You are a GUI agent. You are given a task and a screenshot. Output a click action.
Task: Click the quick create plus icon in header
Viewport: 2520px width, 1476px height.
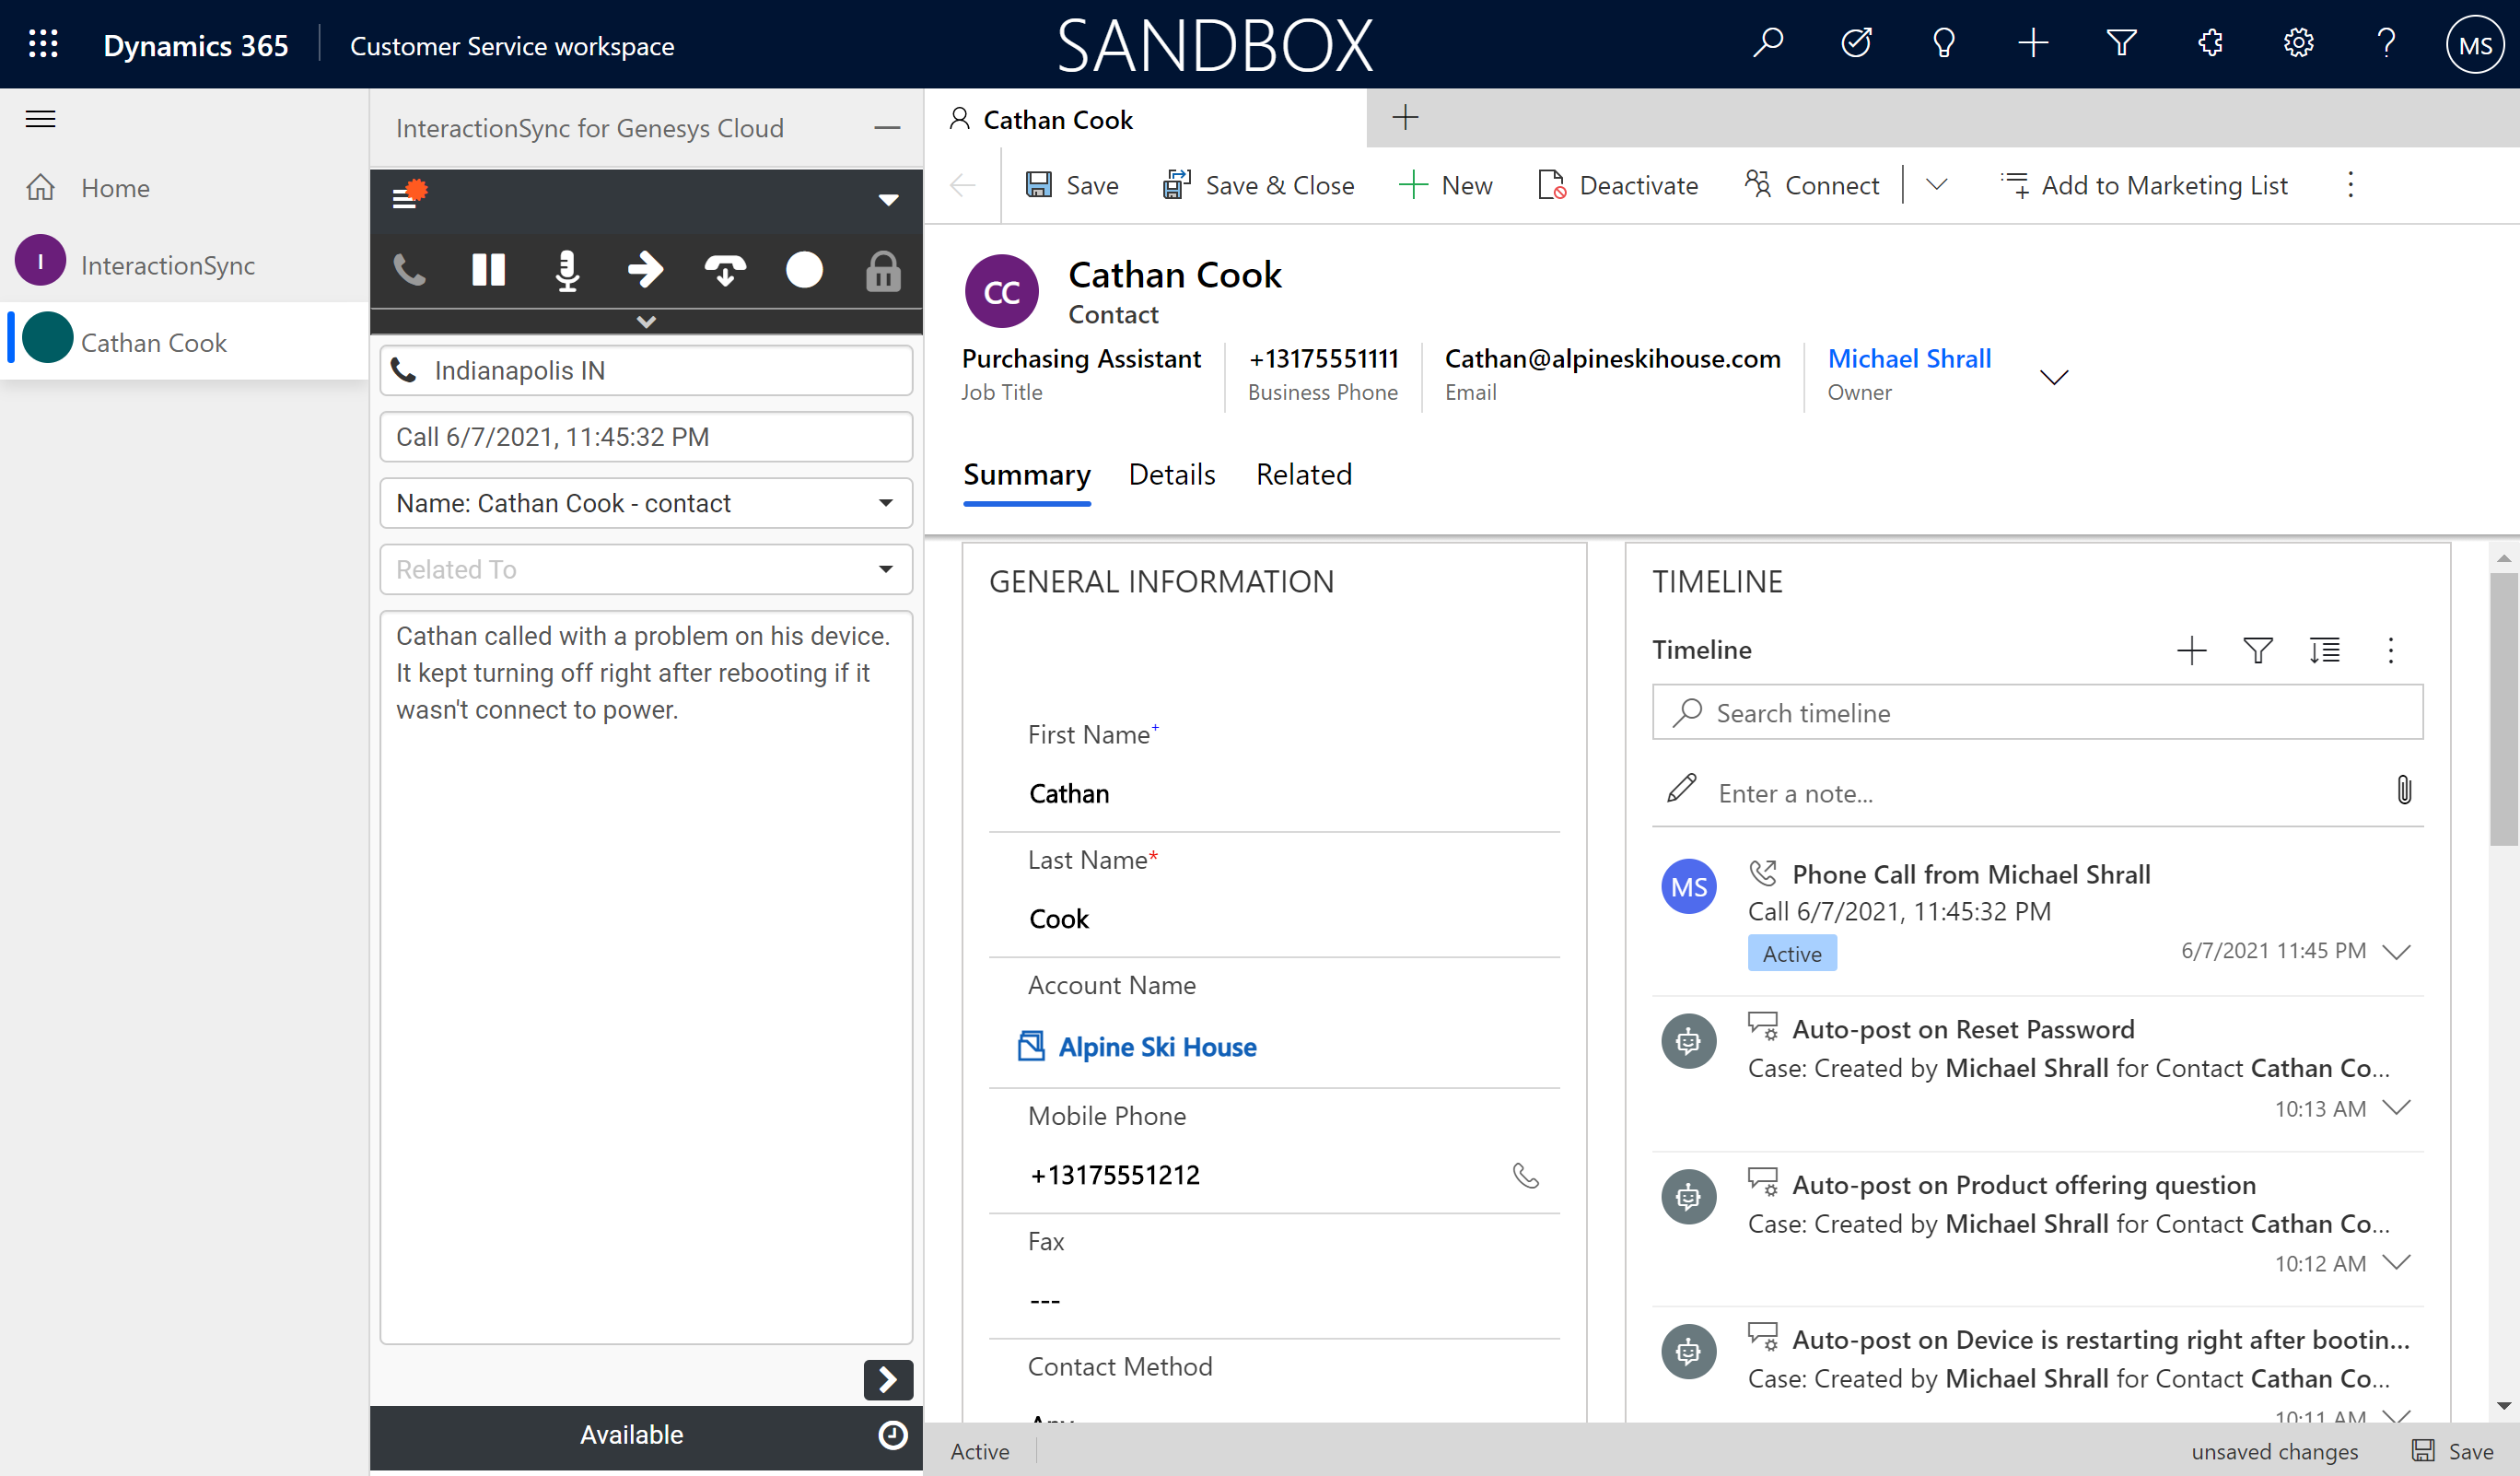(2033, 44)
